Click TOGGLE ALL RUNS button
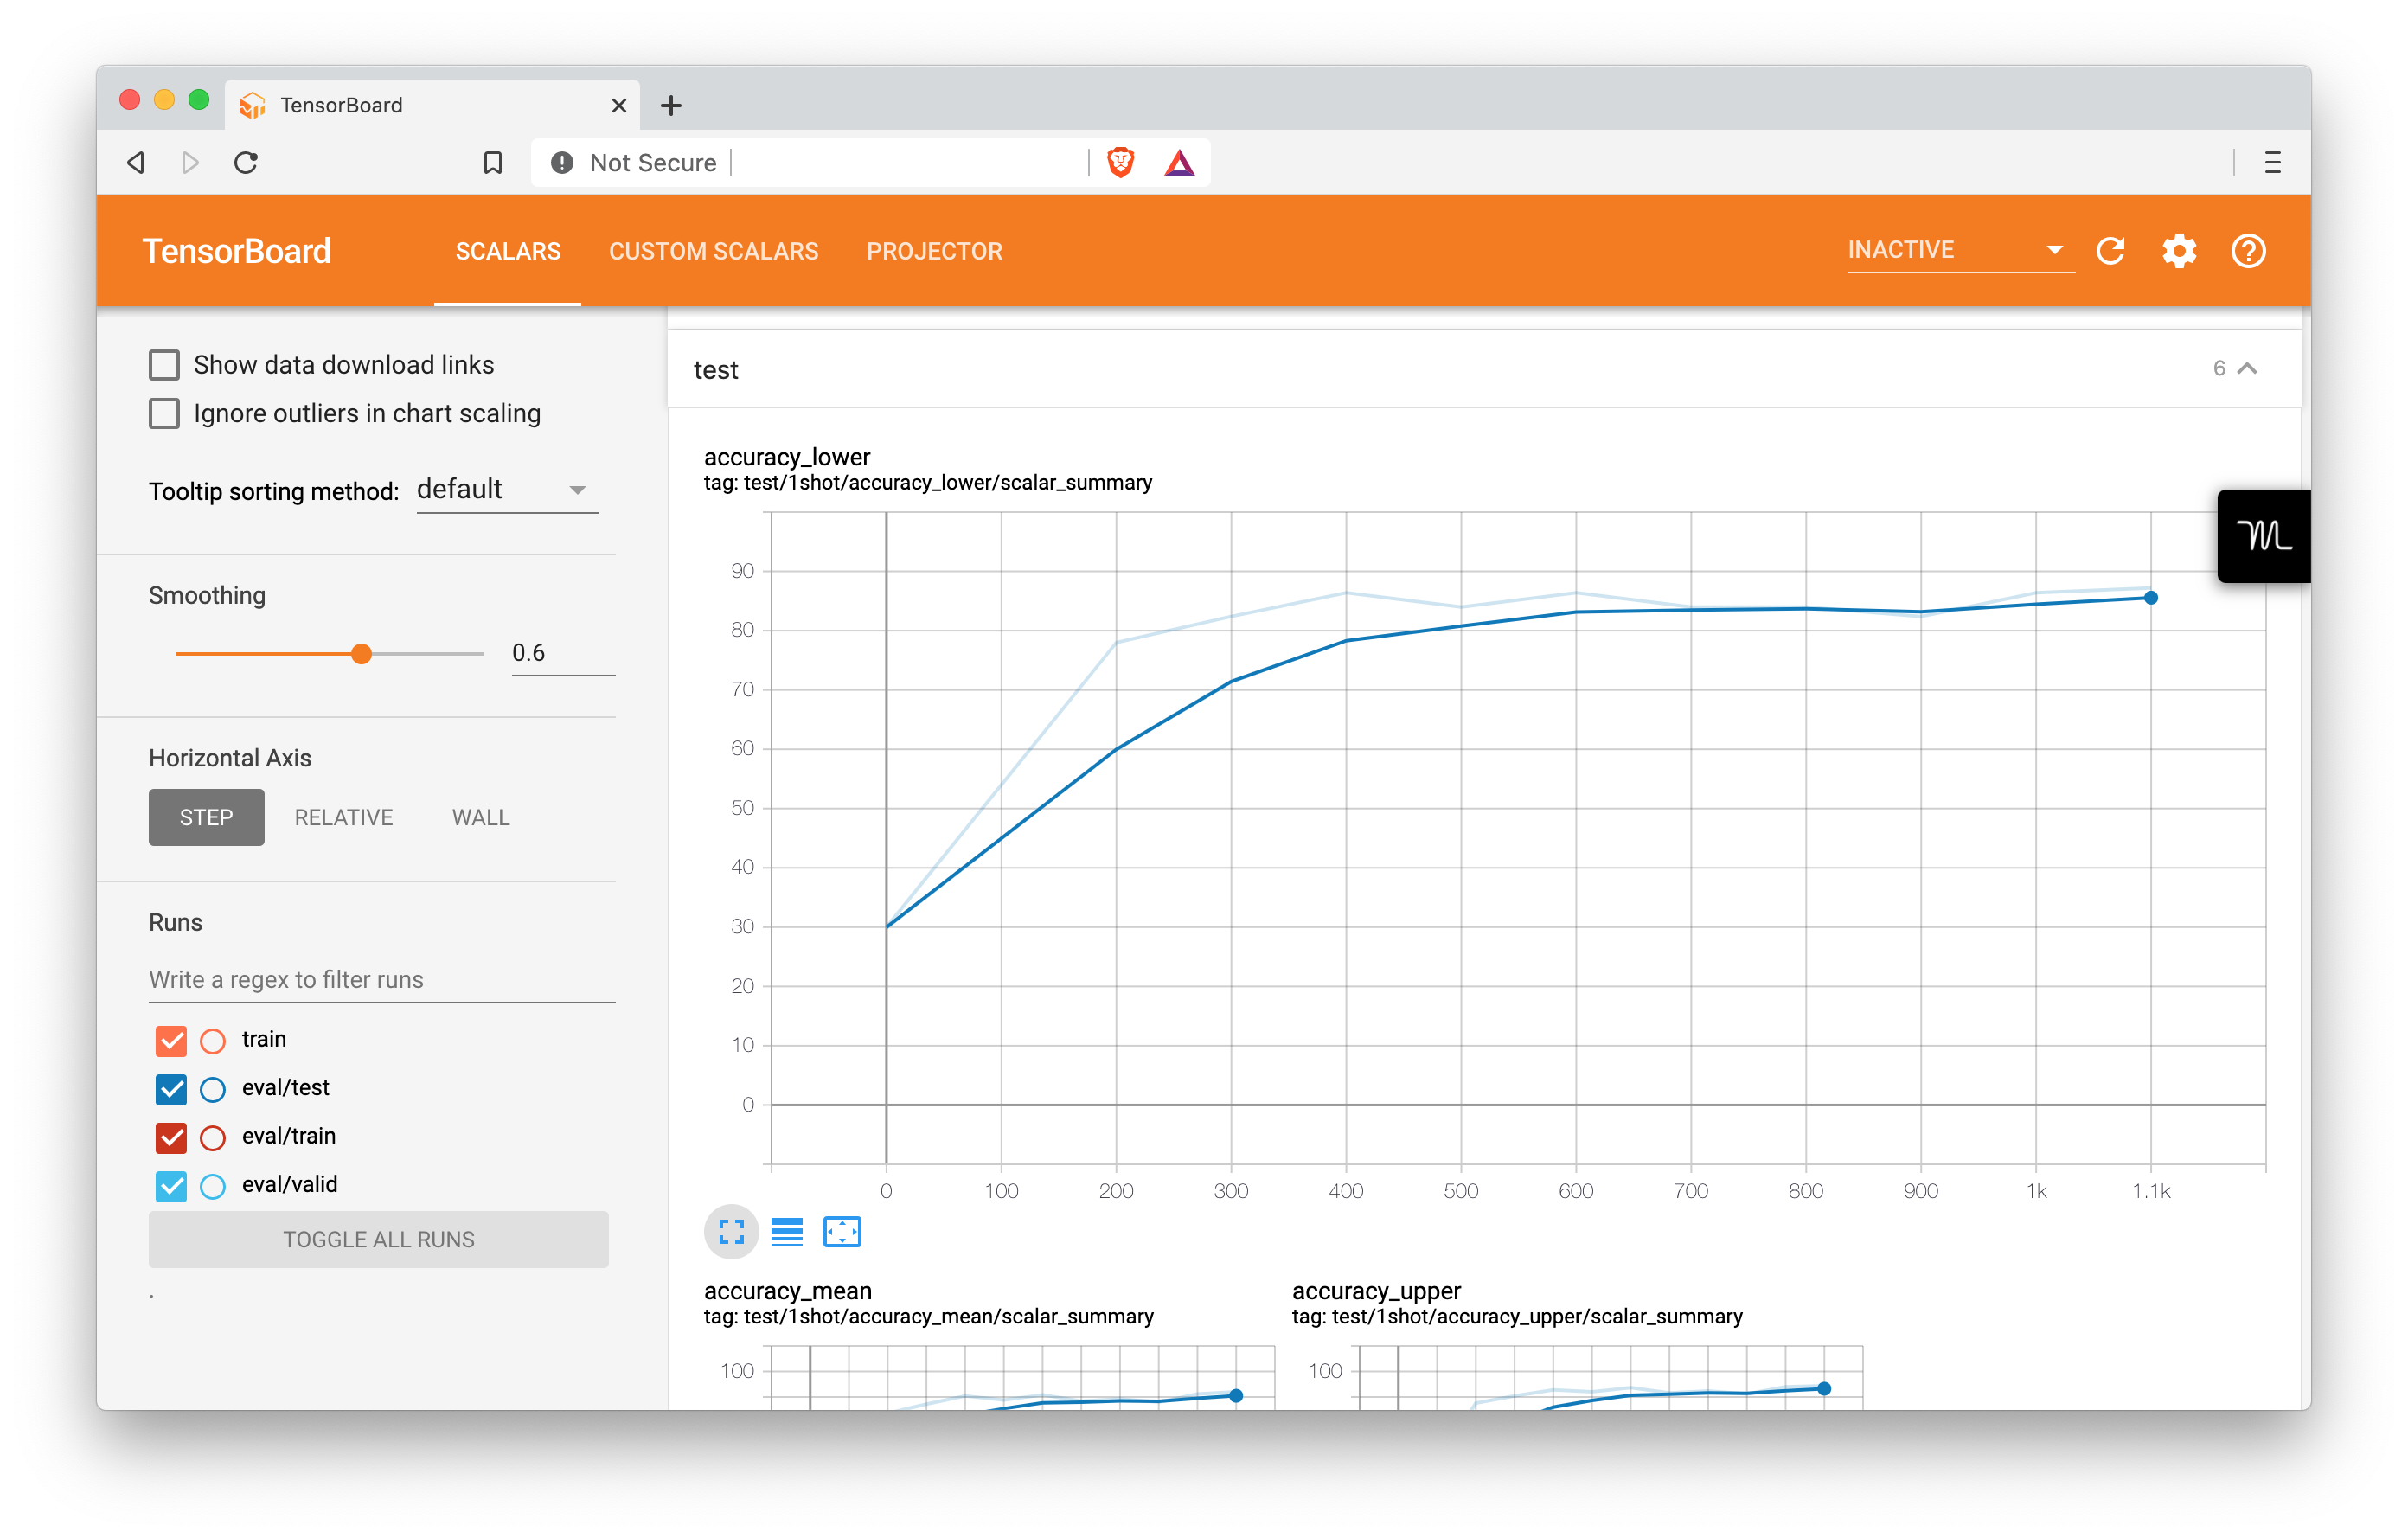2408x1538 pixels. (378, 1239)
